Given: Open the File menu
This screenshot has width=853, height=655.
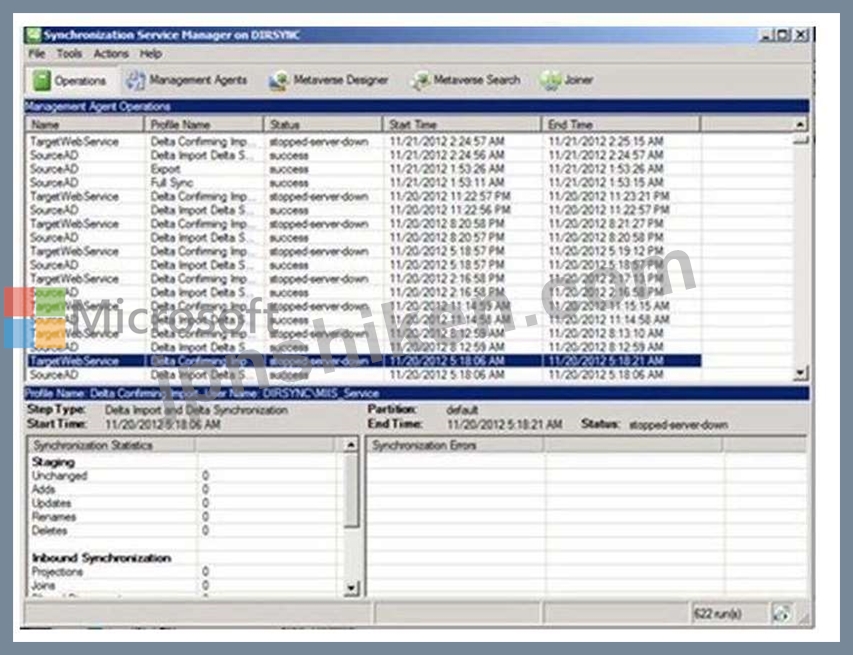Looking at the screenshot, I should (x=37, y=54).
